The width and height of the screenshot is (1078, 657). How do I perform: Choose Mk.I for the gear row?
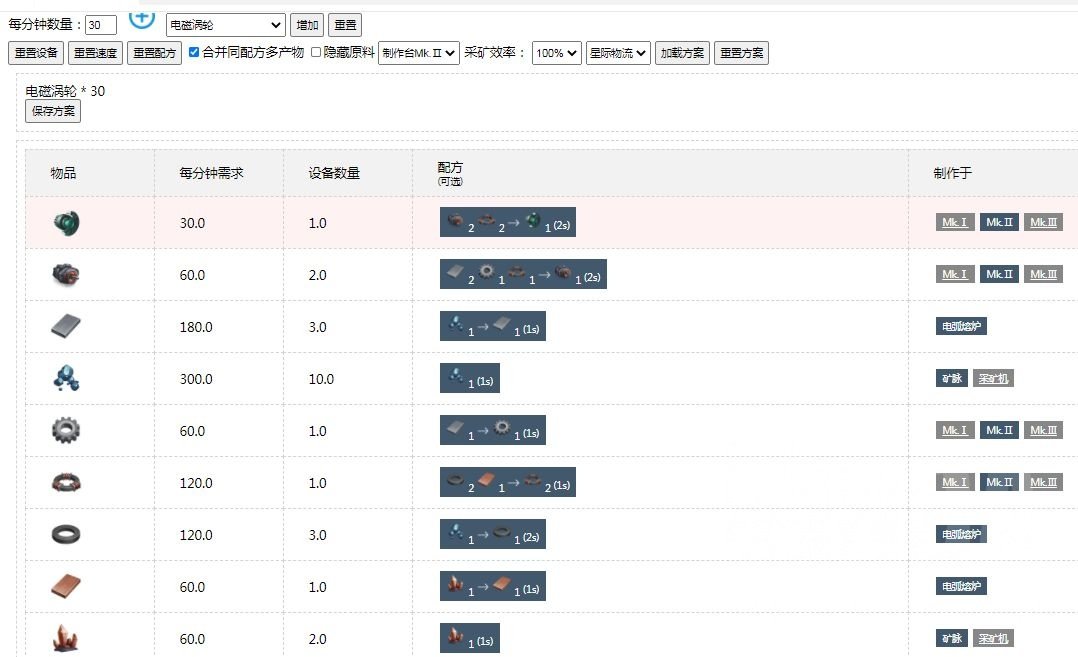(955, 430)
